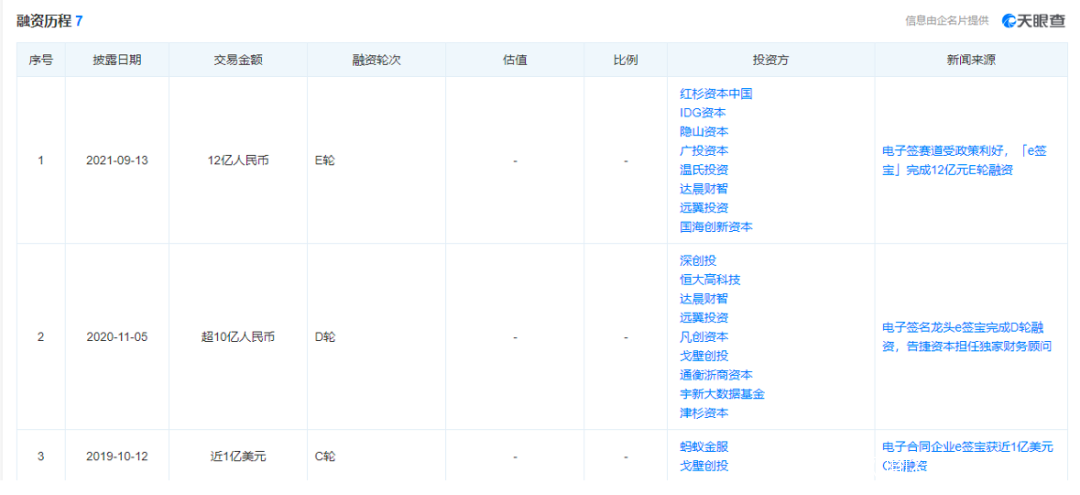Select the amount 近1亿美元
The image size is (1080, 495).
(238, 456)
